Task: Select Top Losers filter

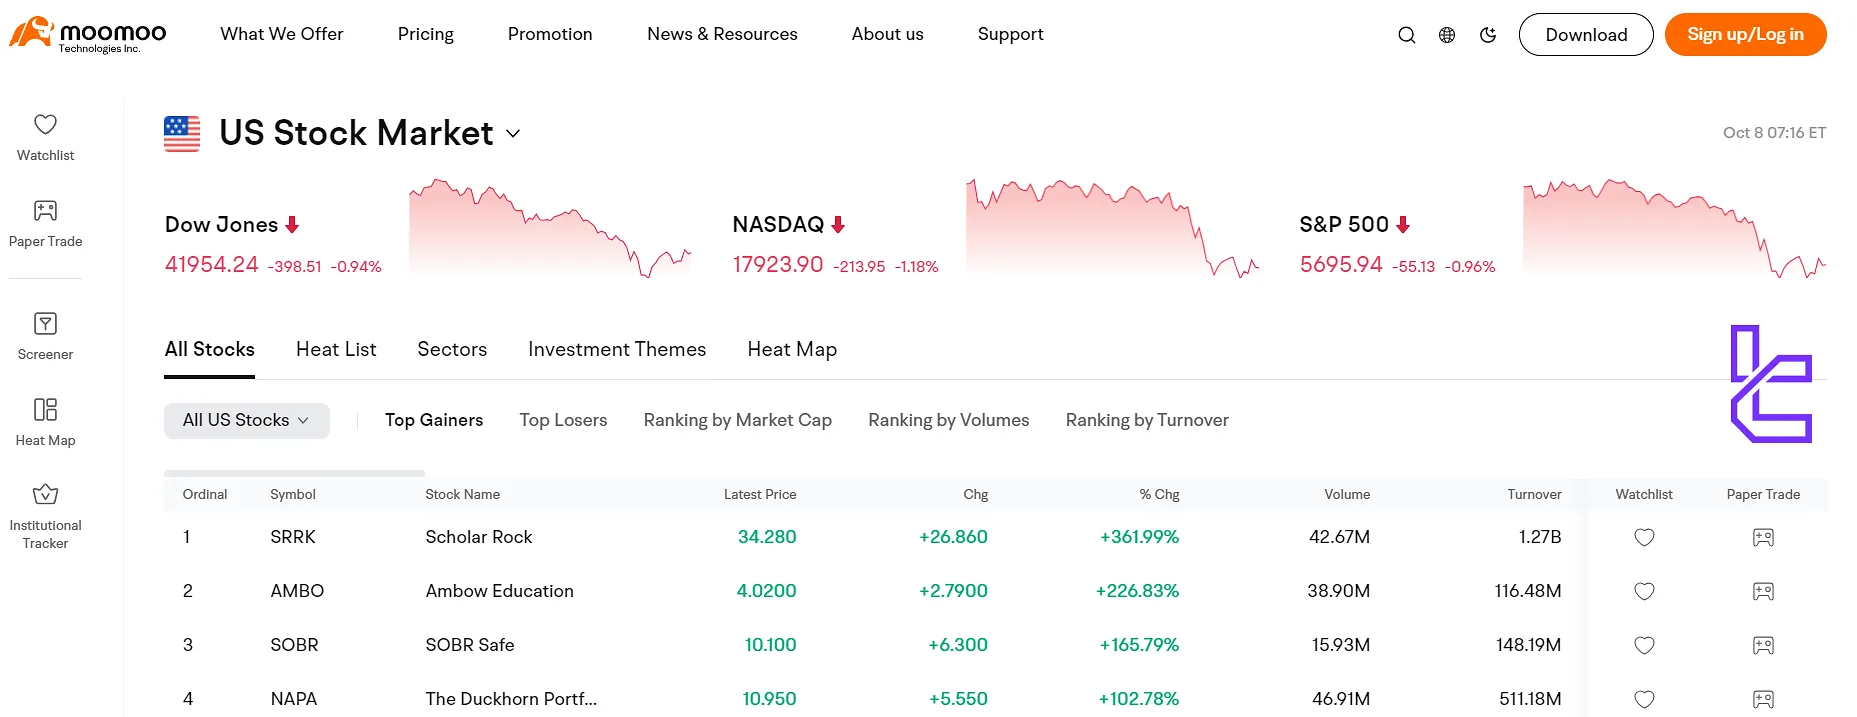Action: (563, 420)
